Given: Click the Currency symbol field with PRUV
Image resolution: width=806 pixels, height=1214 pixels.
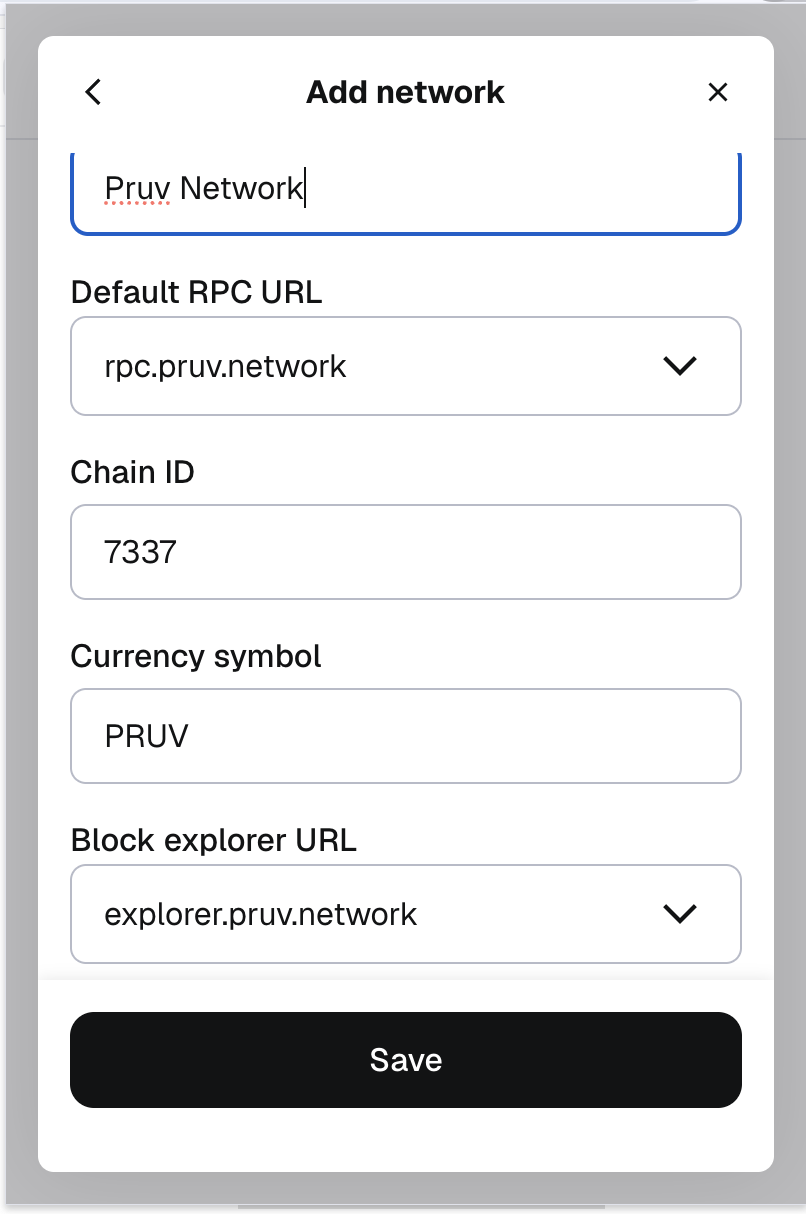Looking at the screenshot, I should coord(405,736).
